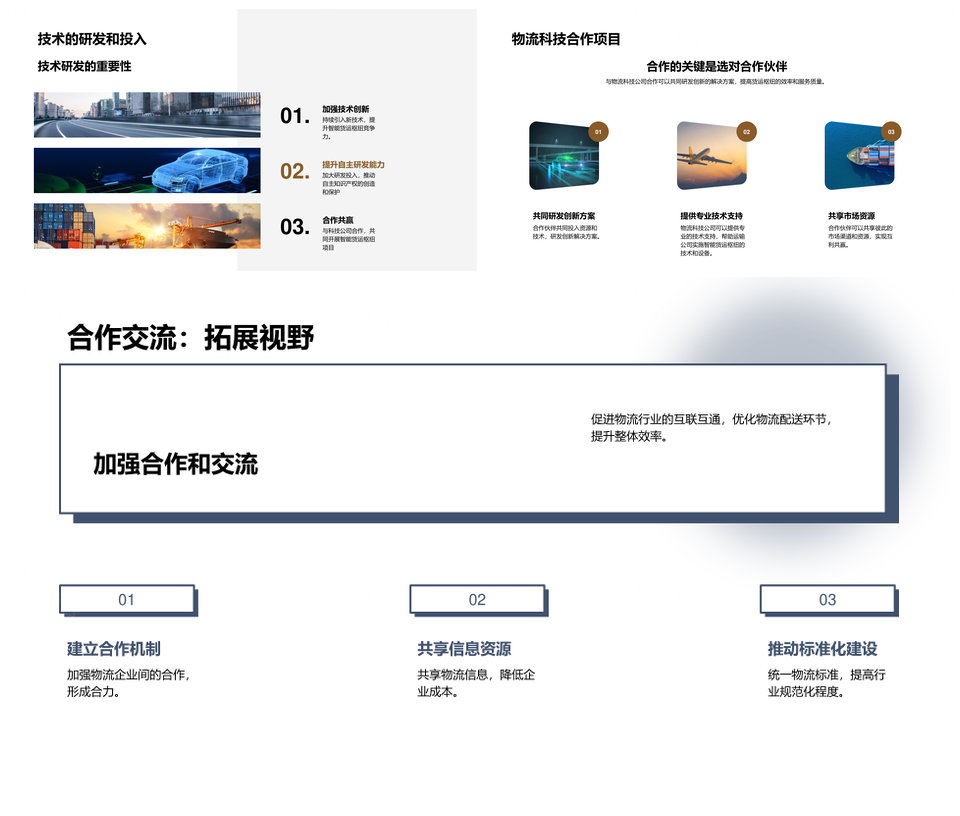Select the highlighted 提升自主研发能力 item

(353, 164)
